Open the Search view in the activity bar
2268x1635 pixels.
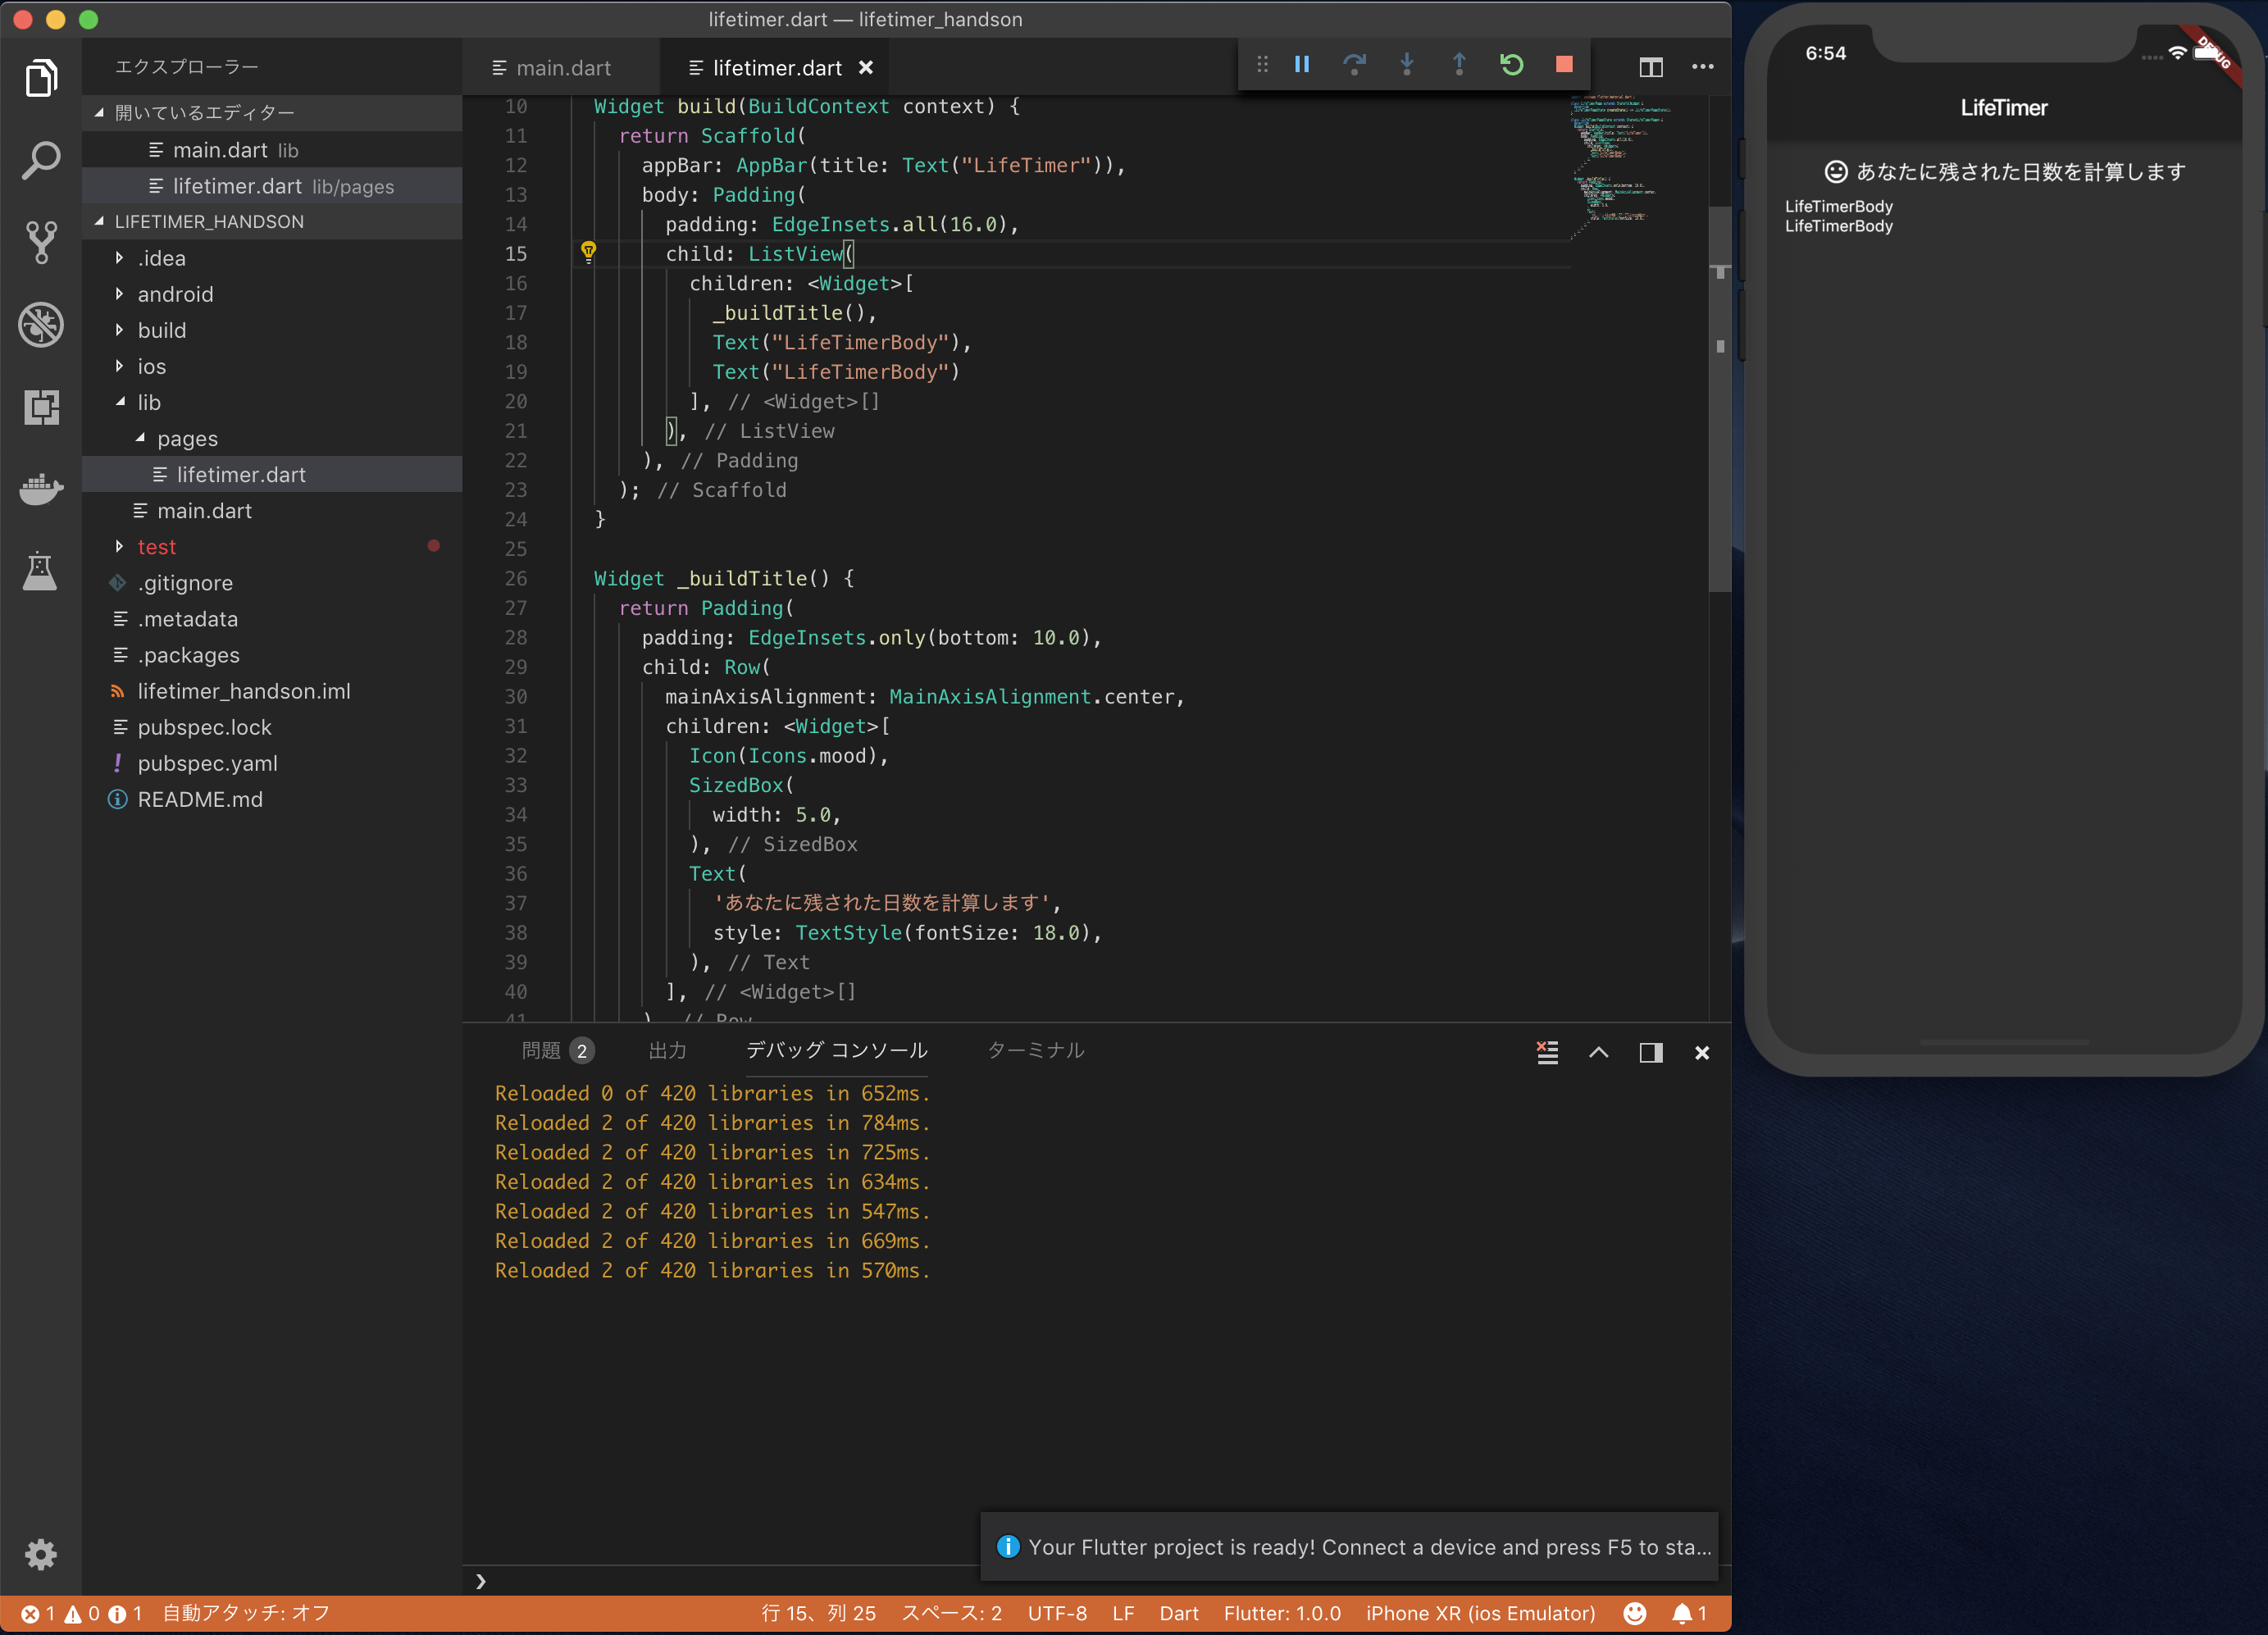tap(41, 160)
